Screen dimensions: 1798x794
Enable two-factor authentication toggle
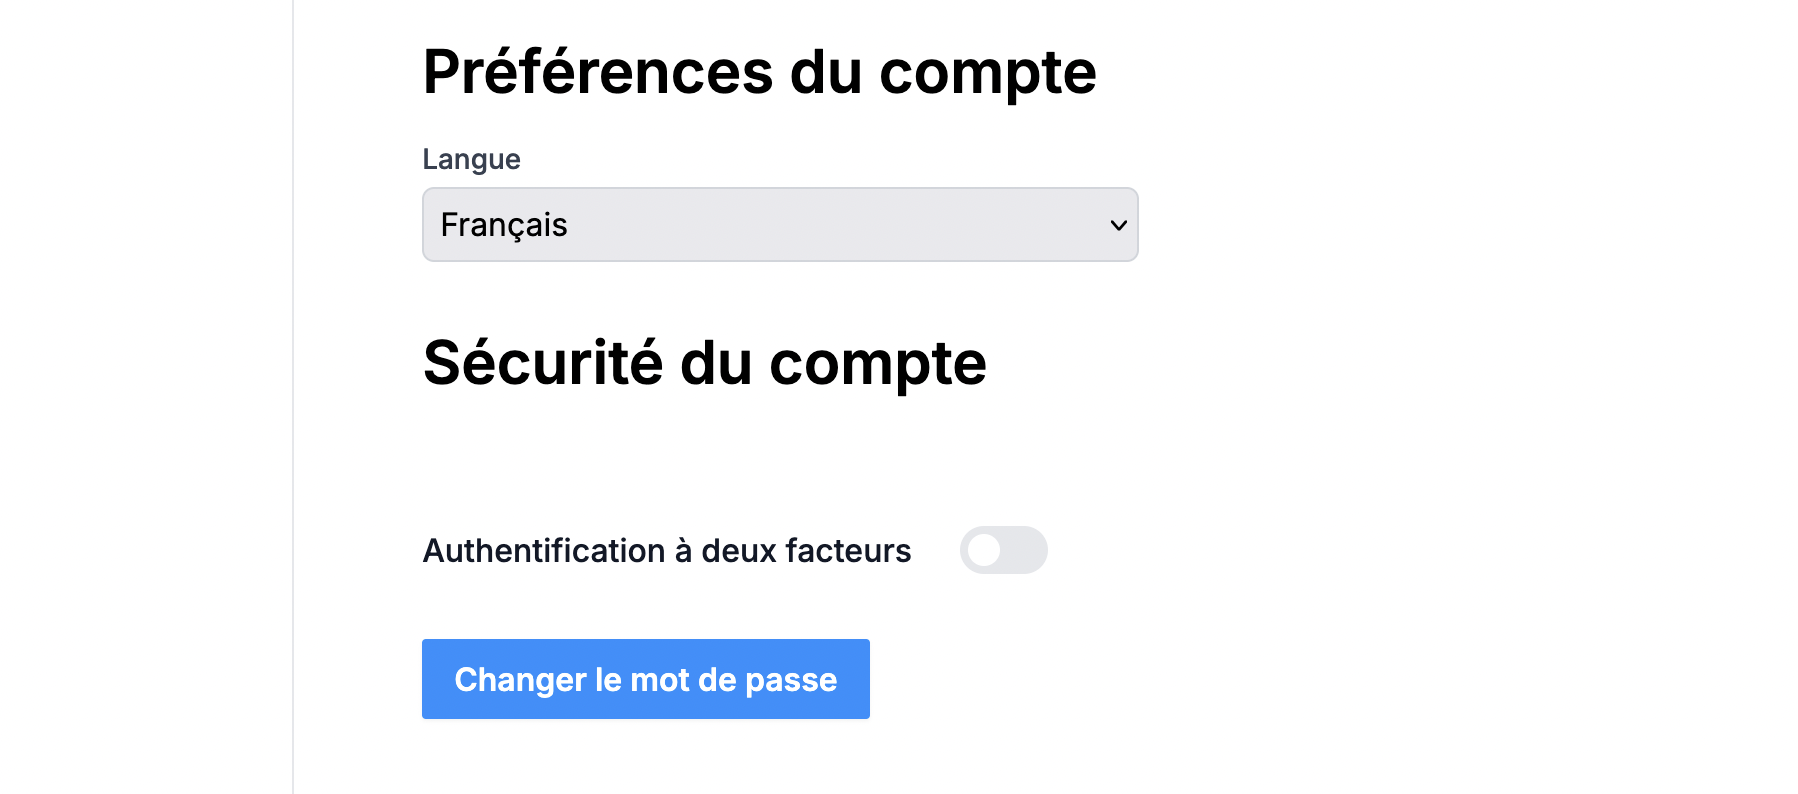1003,550
